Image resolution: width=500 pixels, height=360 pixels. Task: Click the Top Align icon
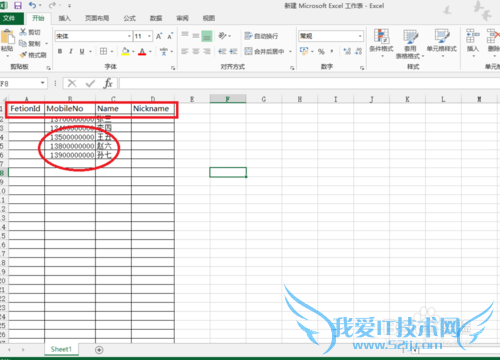[185, 35]
